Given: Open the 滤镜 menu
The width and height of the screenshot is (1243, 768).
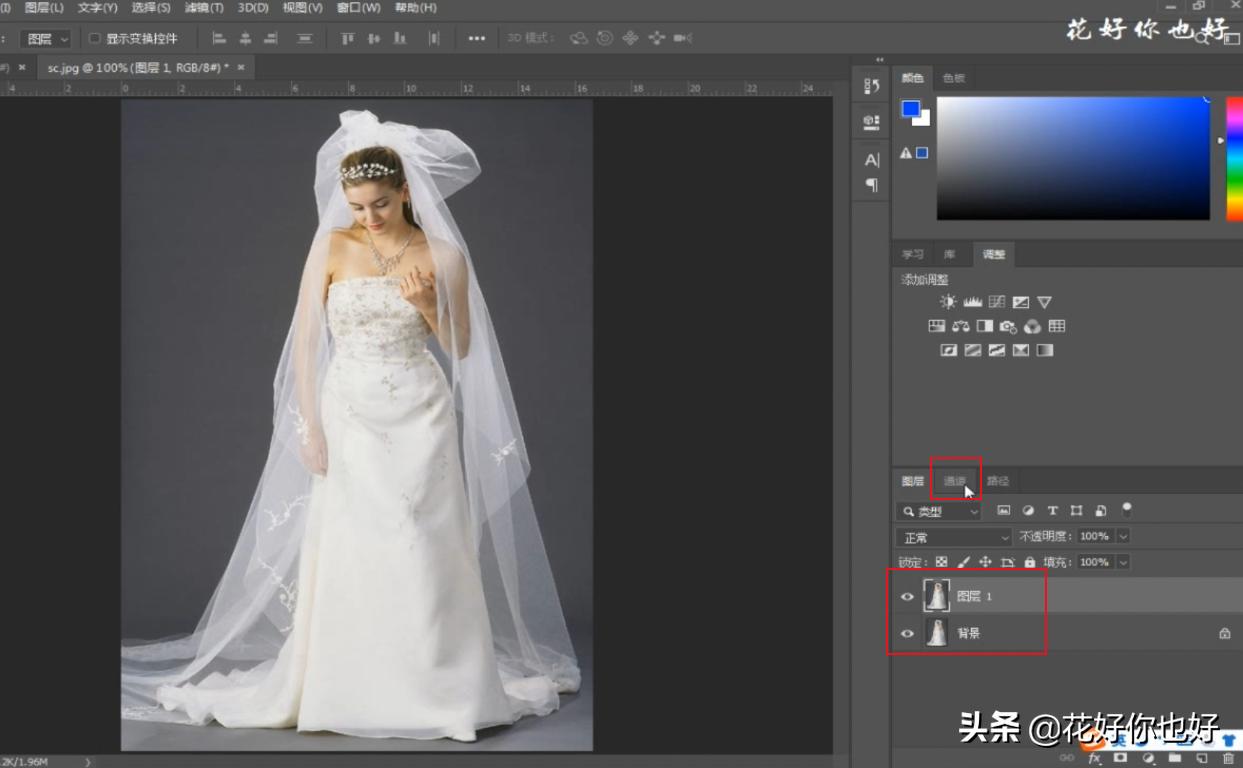Looking at the screenshot, I should [x=203, y=8].
